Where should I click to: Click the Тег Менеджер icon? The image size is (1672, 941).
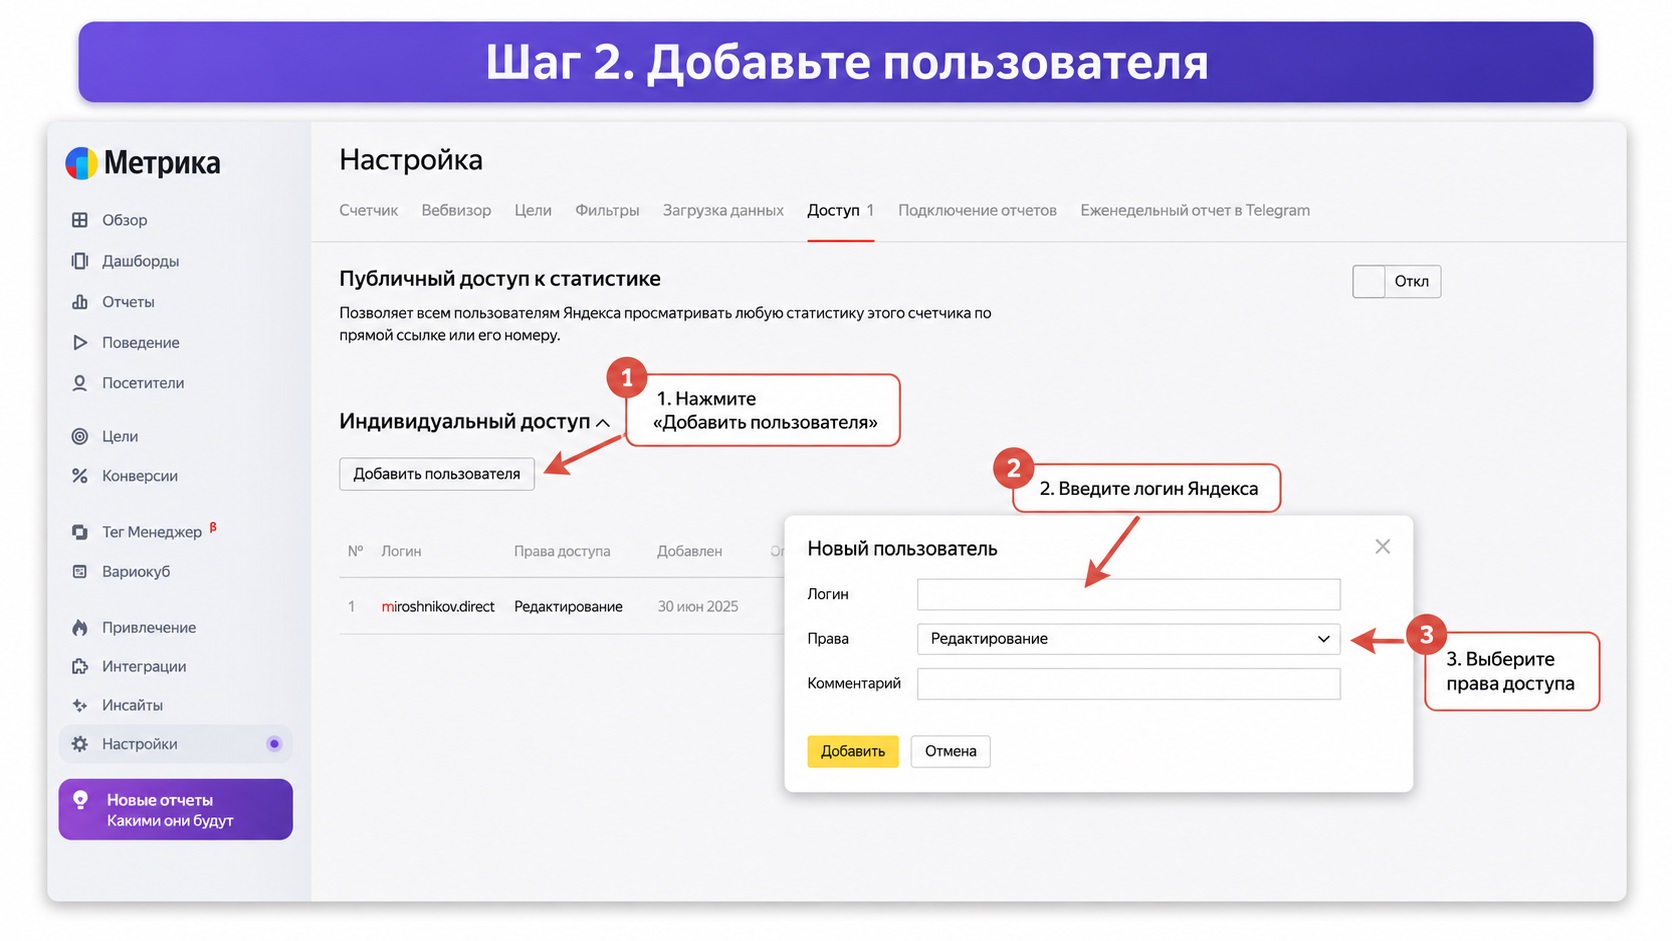coord(80,532)
